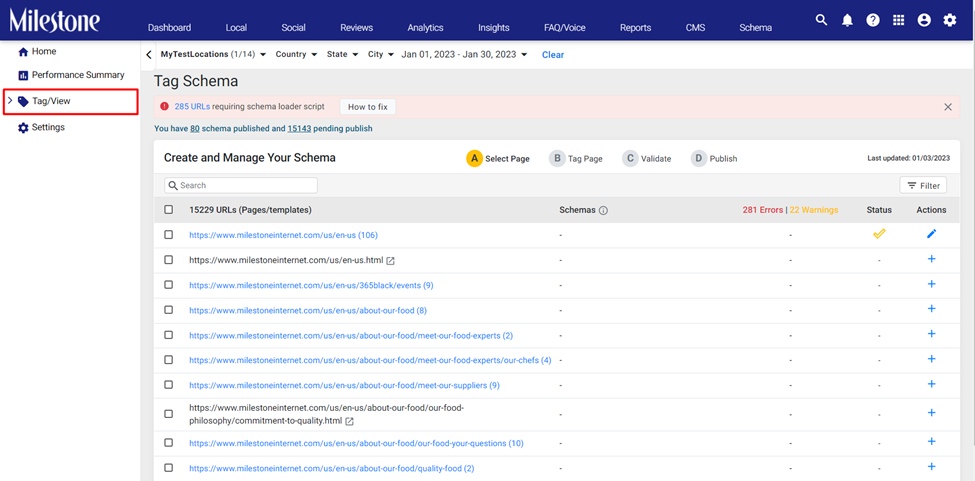Add schema for about-our-food (8) row
The image size is (975, 481).
tap(931, 309)
